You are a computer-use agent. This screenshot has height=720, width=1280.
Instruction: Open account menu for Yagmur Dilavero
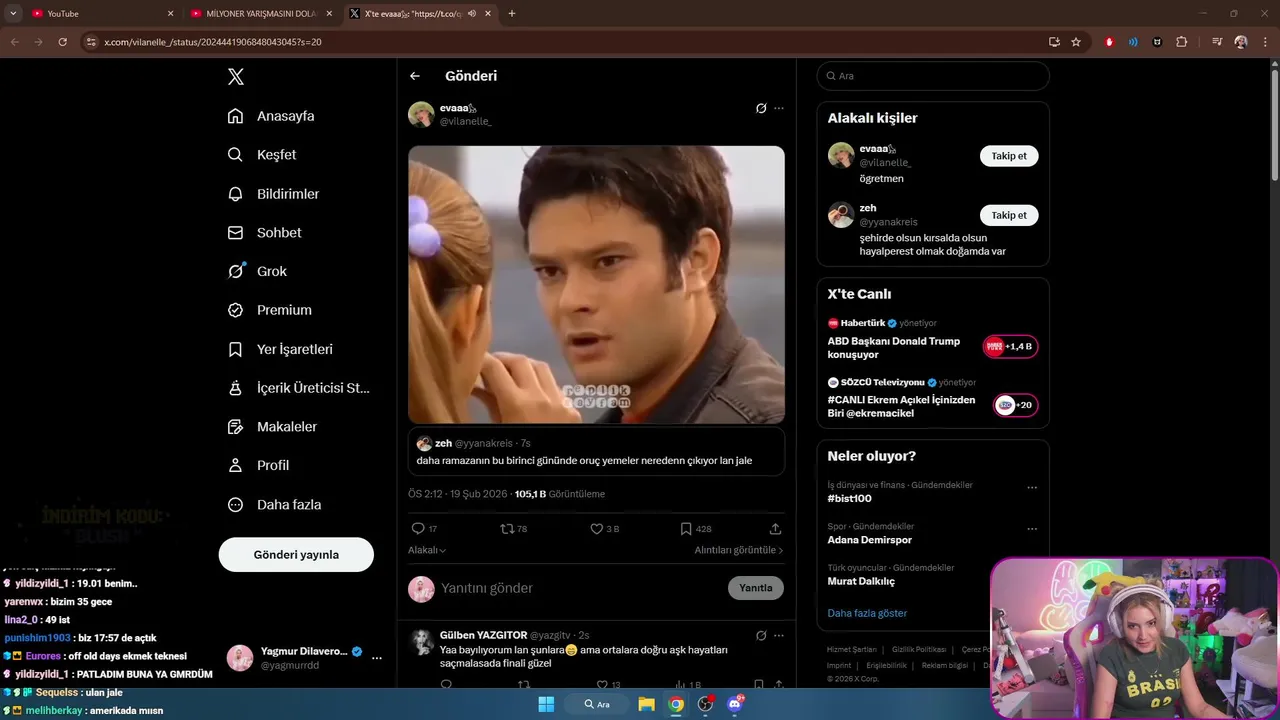tap(377, 658)
